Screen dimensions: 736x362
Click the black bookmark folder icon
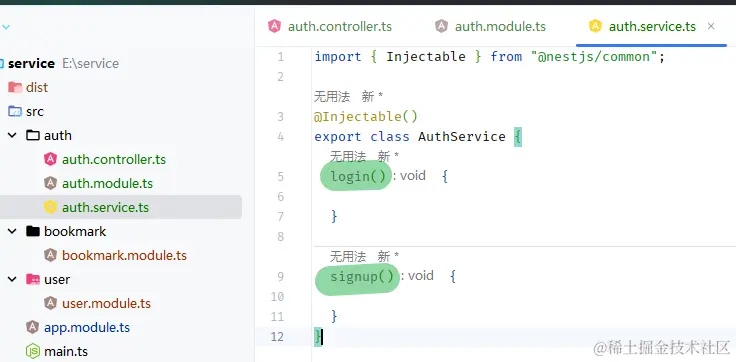point(33,231)
